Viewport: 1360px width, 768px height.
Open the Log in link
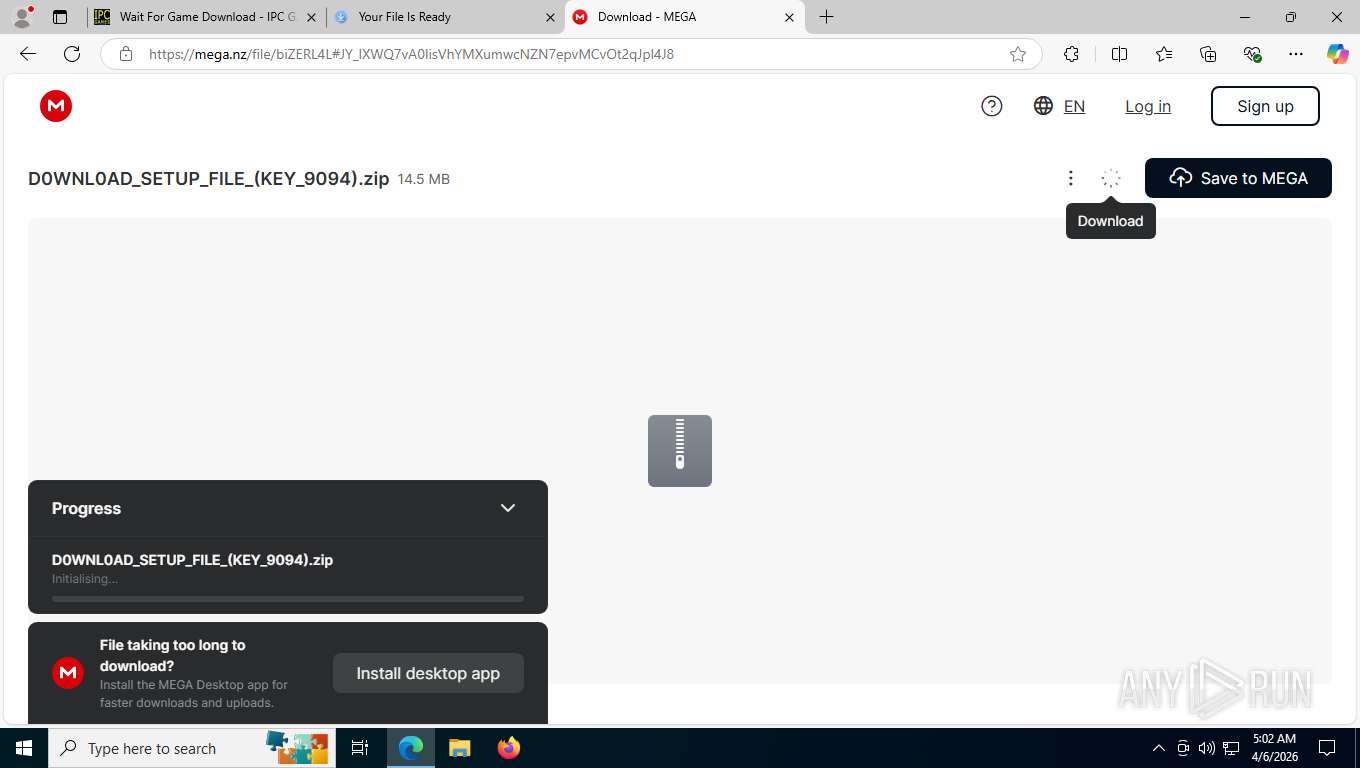tap(1148, 106)
